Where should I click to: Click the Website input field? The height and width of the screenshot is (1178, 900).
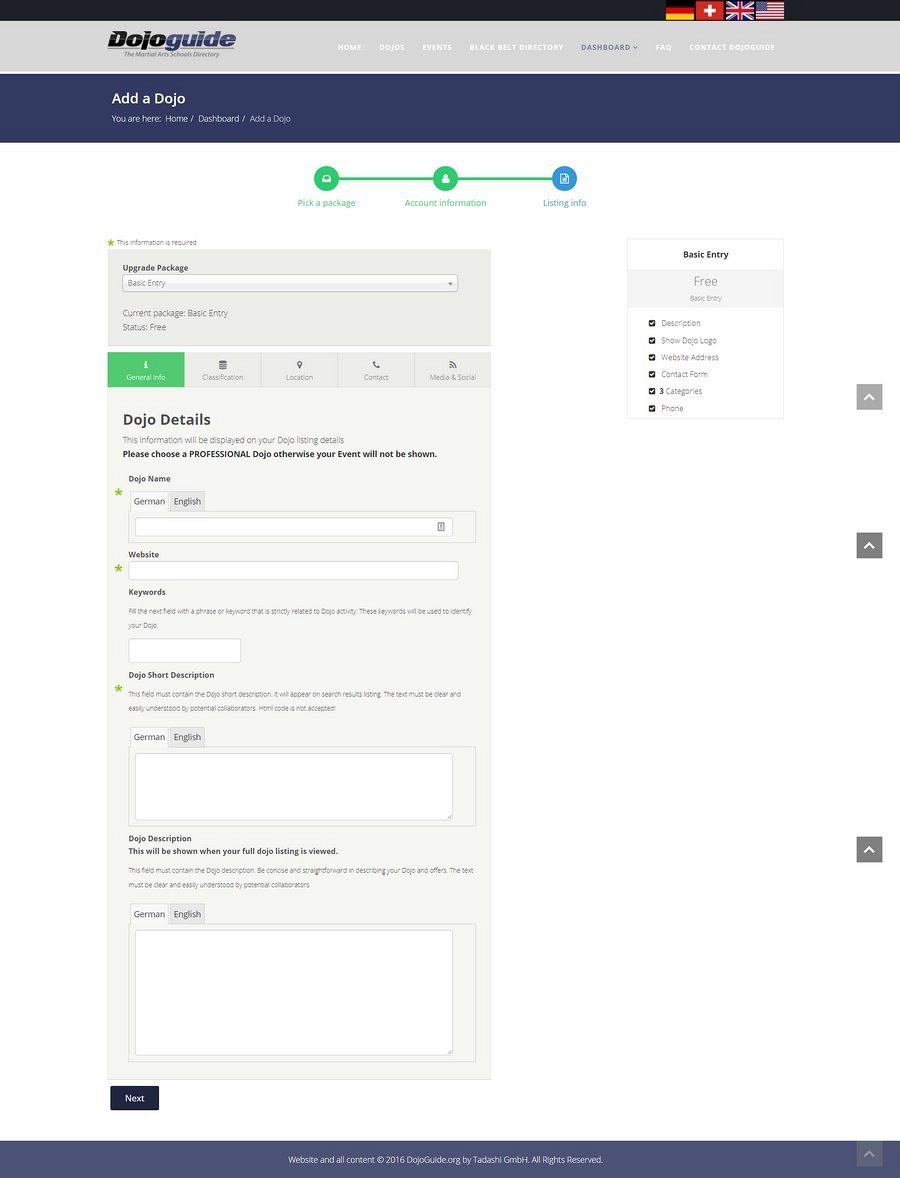(x=293, y=570)
